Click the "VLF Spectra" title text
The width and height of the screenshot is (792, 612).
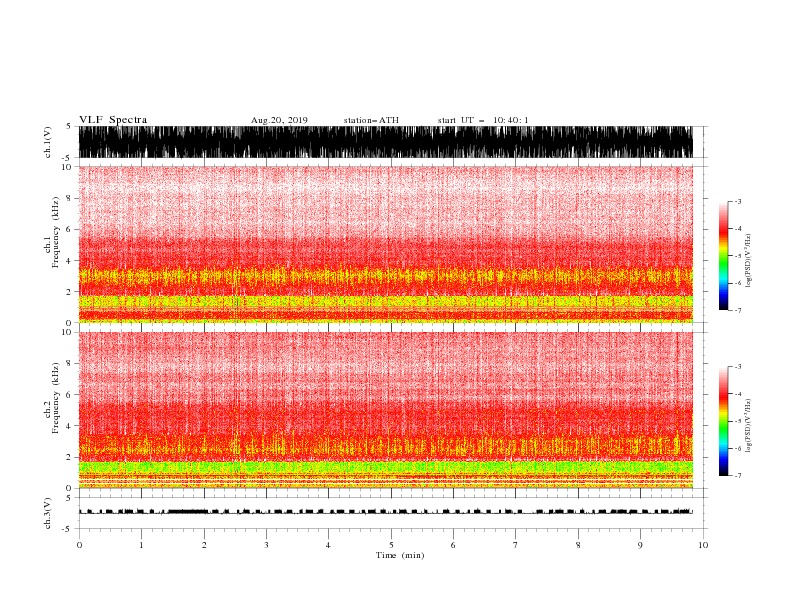113,120
